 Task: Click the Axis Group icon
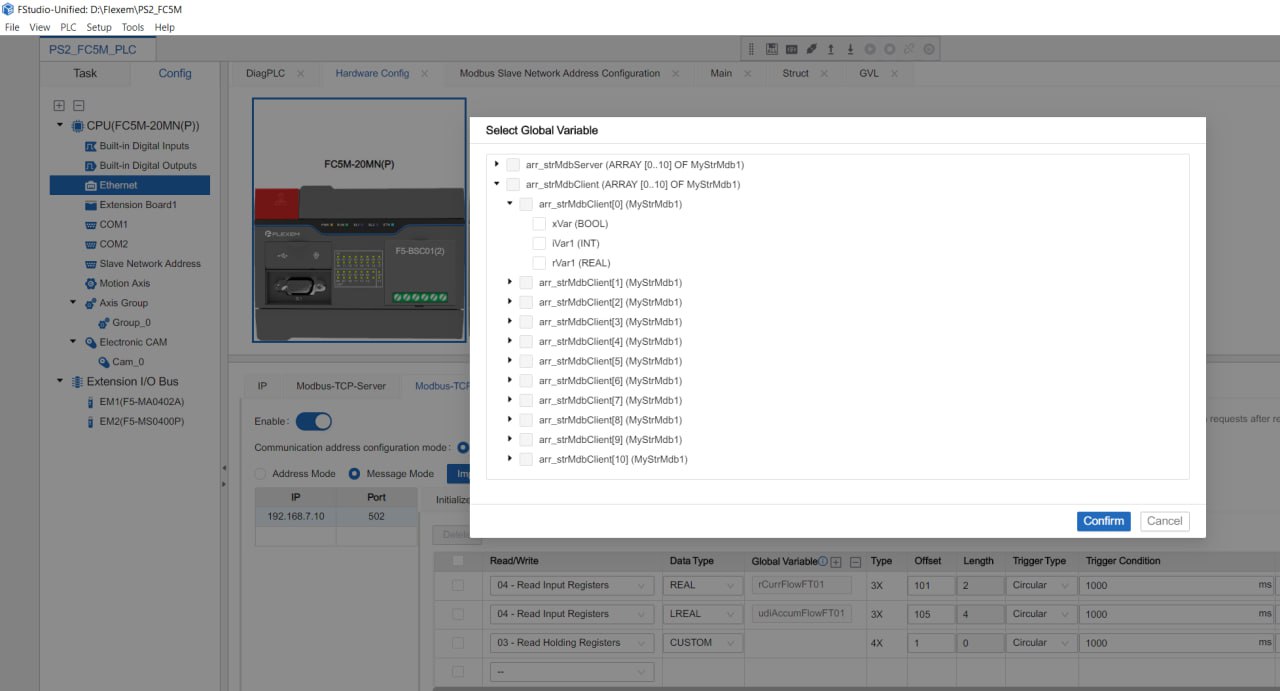pos(90,303)
